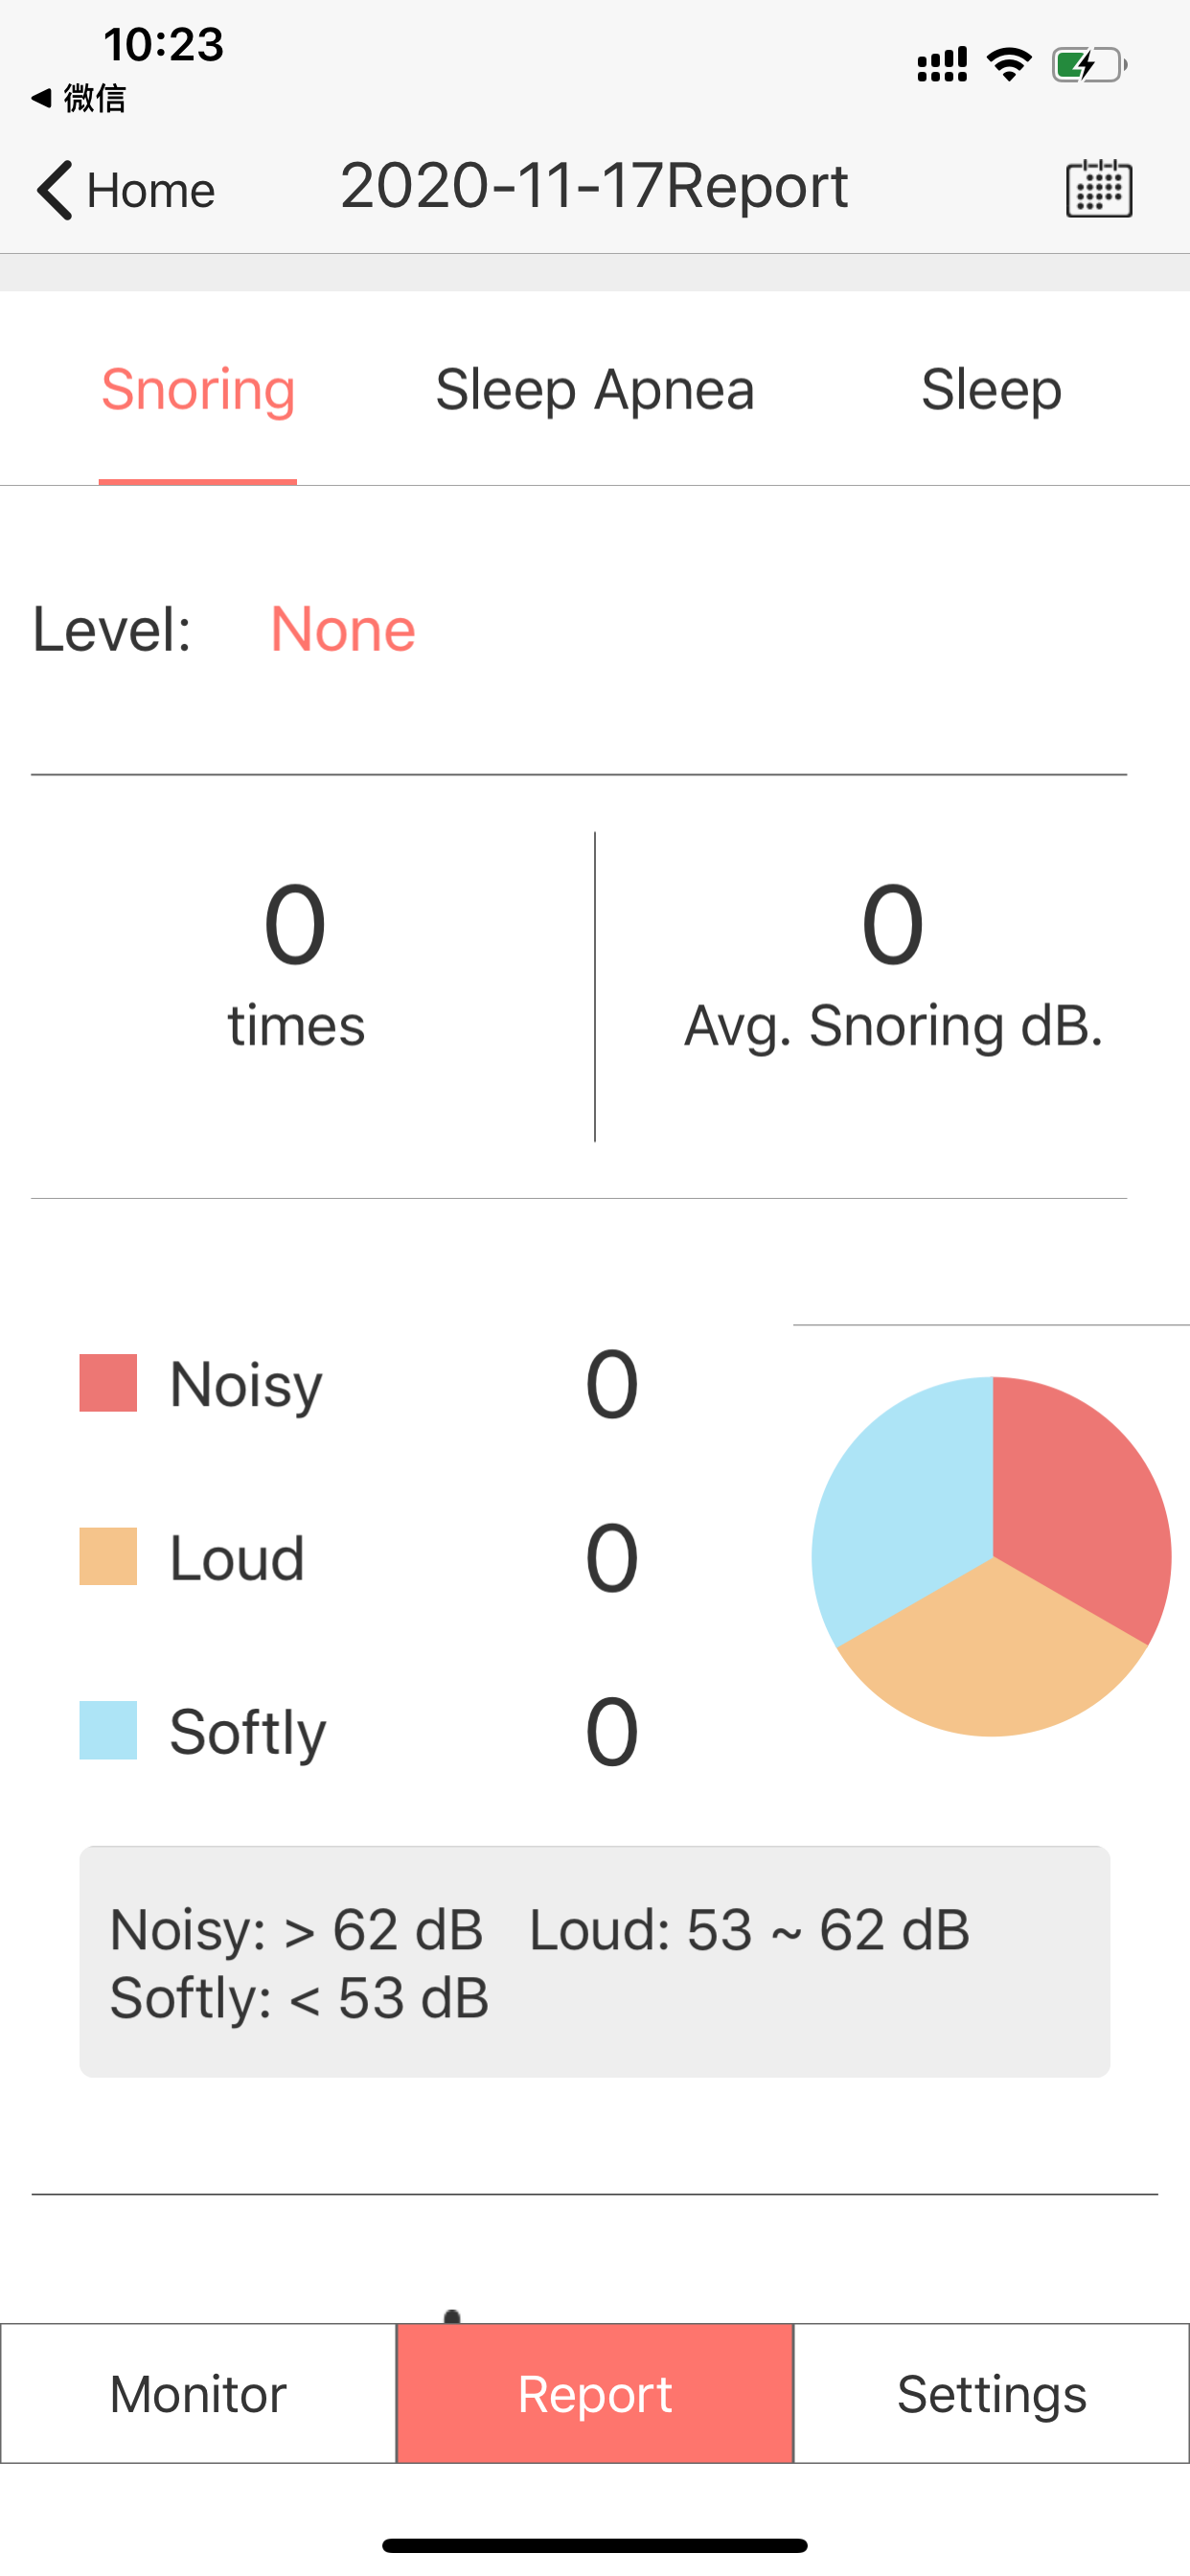Tap the snoring distribution pie chart
The height and width of the screenshot is (2576, 1190).
(991, 1556)
